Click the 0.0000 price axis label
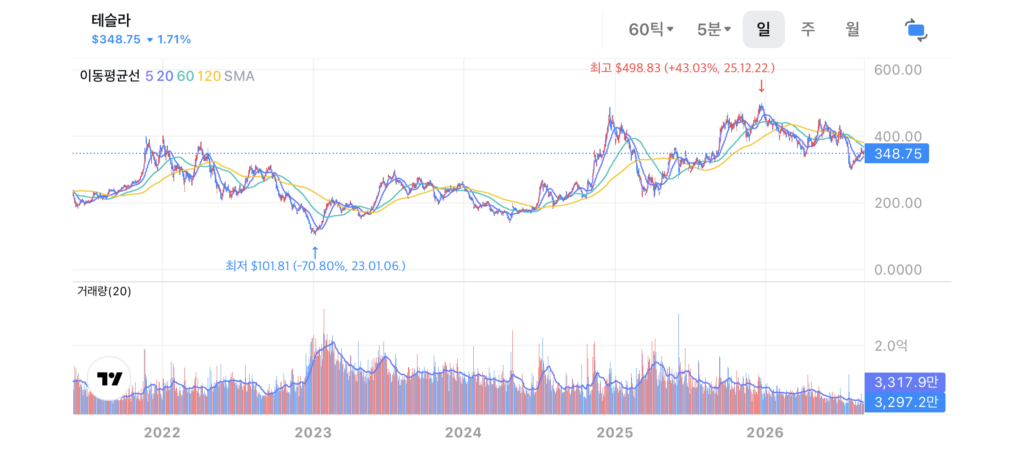 [x=897, y=270]
